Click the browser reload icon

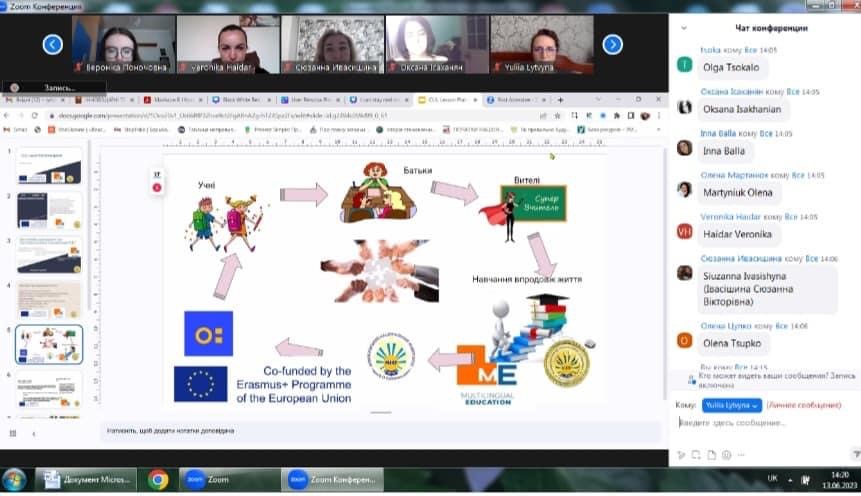coord(35,116)
